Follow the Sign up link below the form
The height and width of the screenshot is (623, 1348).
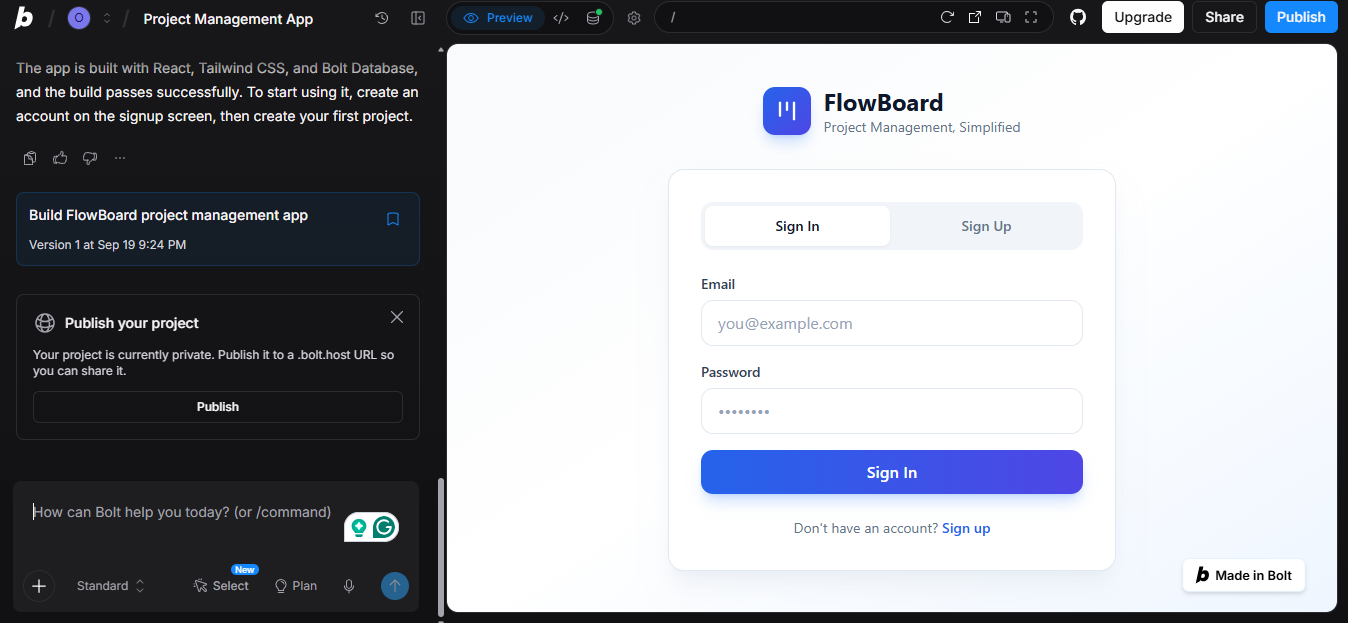click(966, 528)
